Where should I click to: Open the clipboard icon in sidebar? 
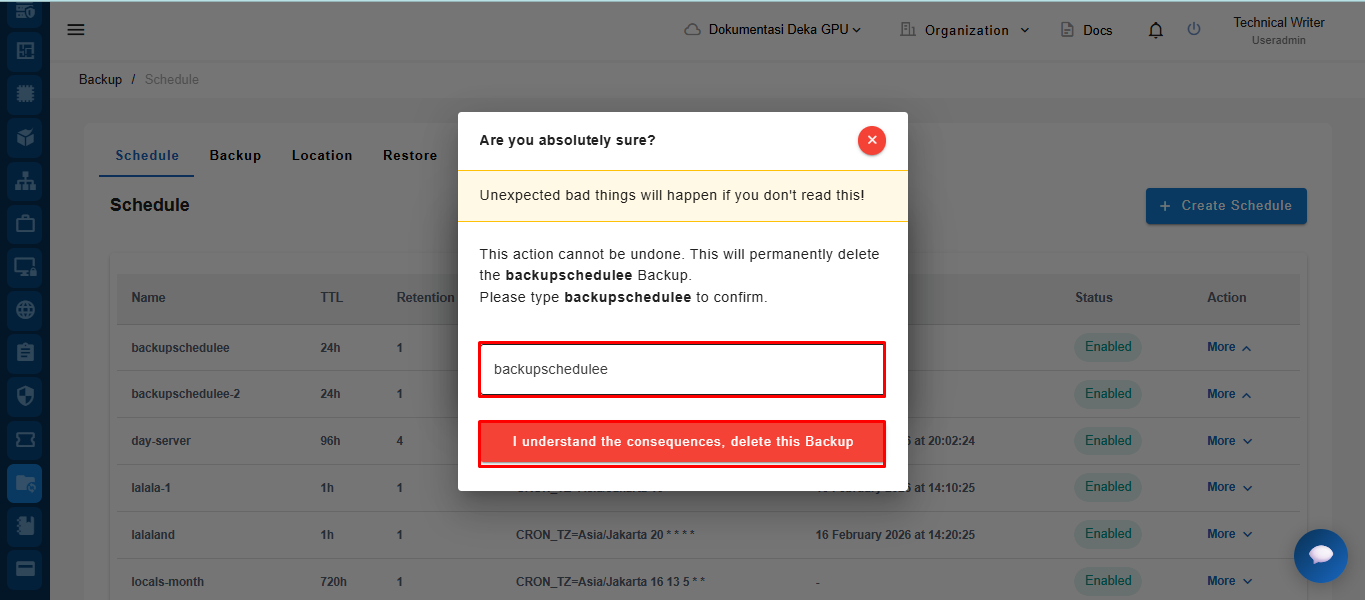pos(25,353)
